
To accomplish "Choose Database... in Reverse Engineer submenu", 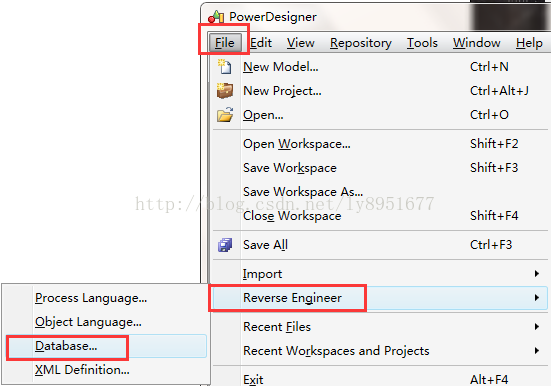I will (x=106, y=346).
